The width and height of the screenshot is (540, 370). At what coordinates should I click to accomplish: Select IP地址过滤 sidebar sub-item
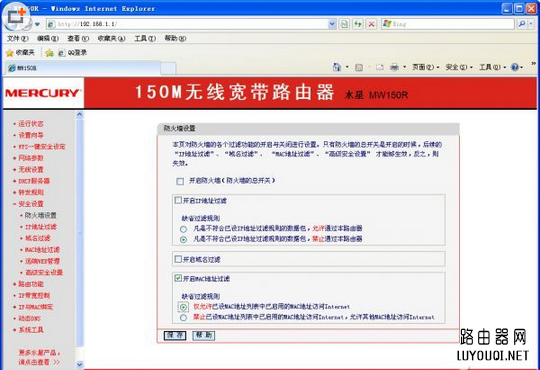(x=41, y=227)
